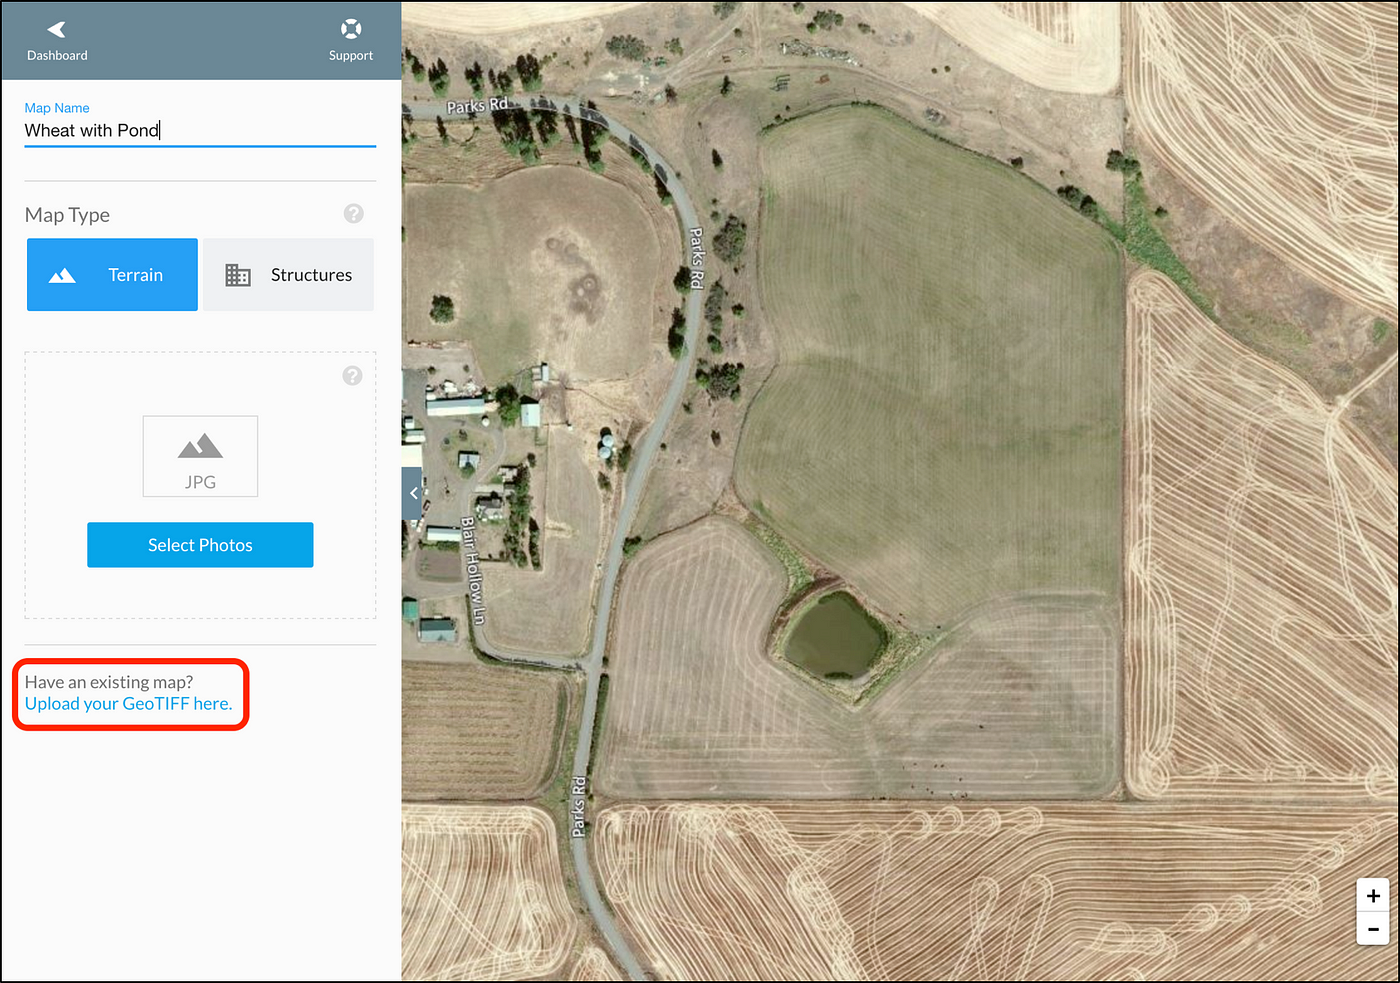The width and height of the screenshot is (1400, 983).
Task: Click the Dashboard label in header
Action: click(57, 56)
